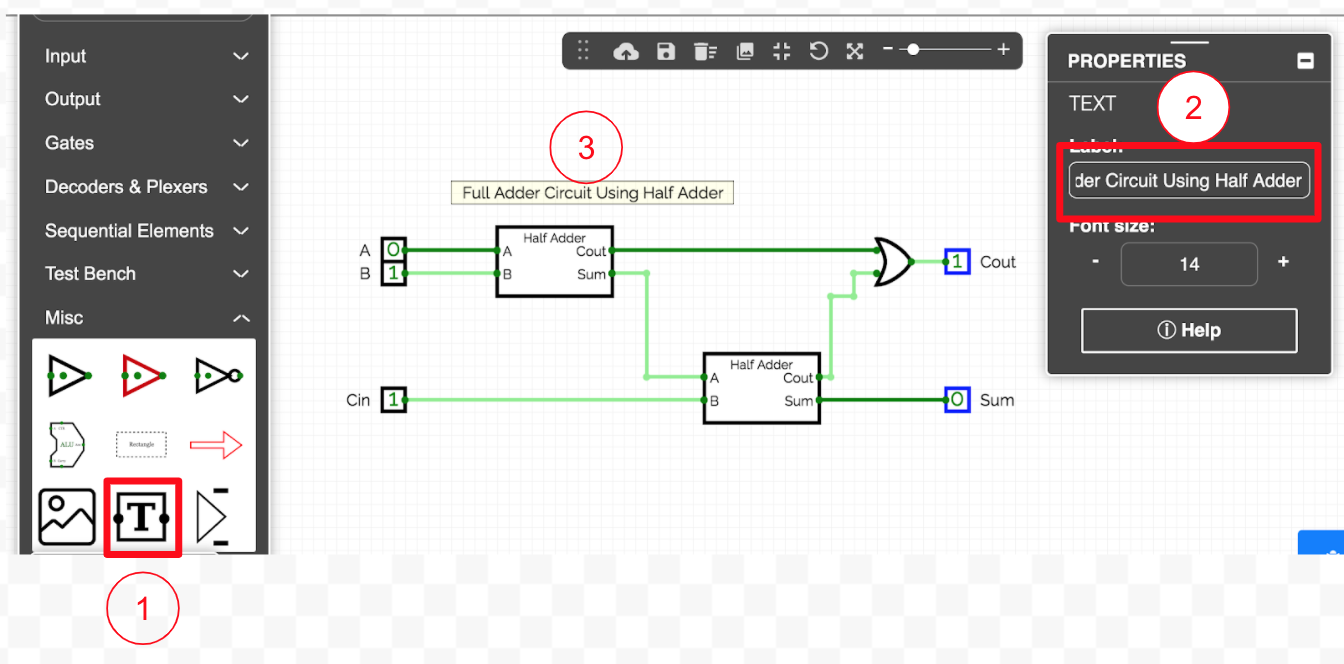Choose the red Arrow annotation element

click(216, 445)
